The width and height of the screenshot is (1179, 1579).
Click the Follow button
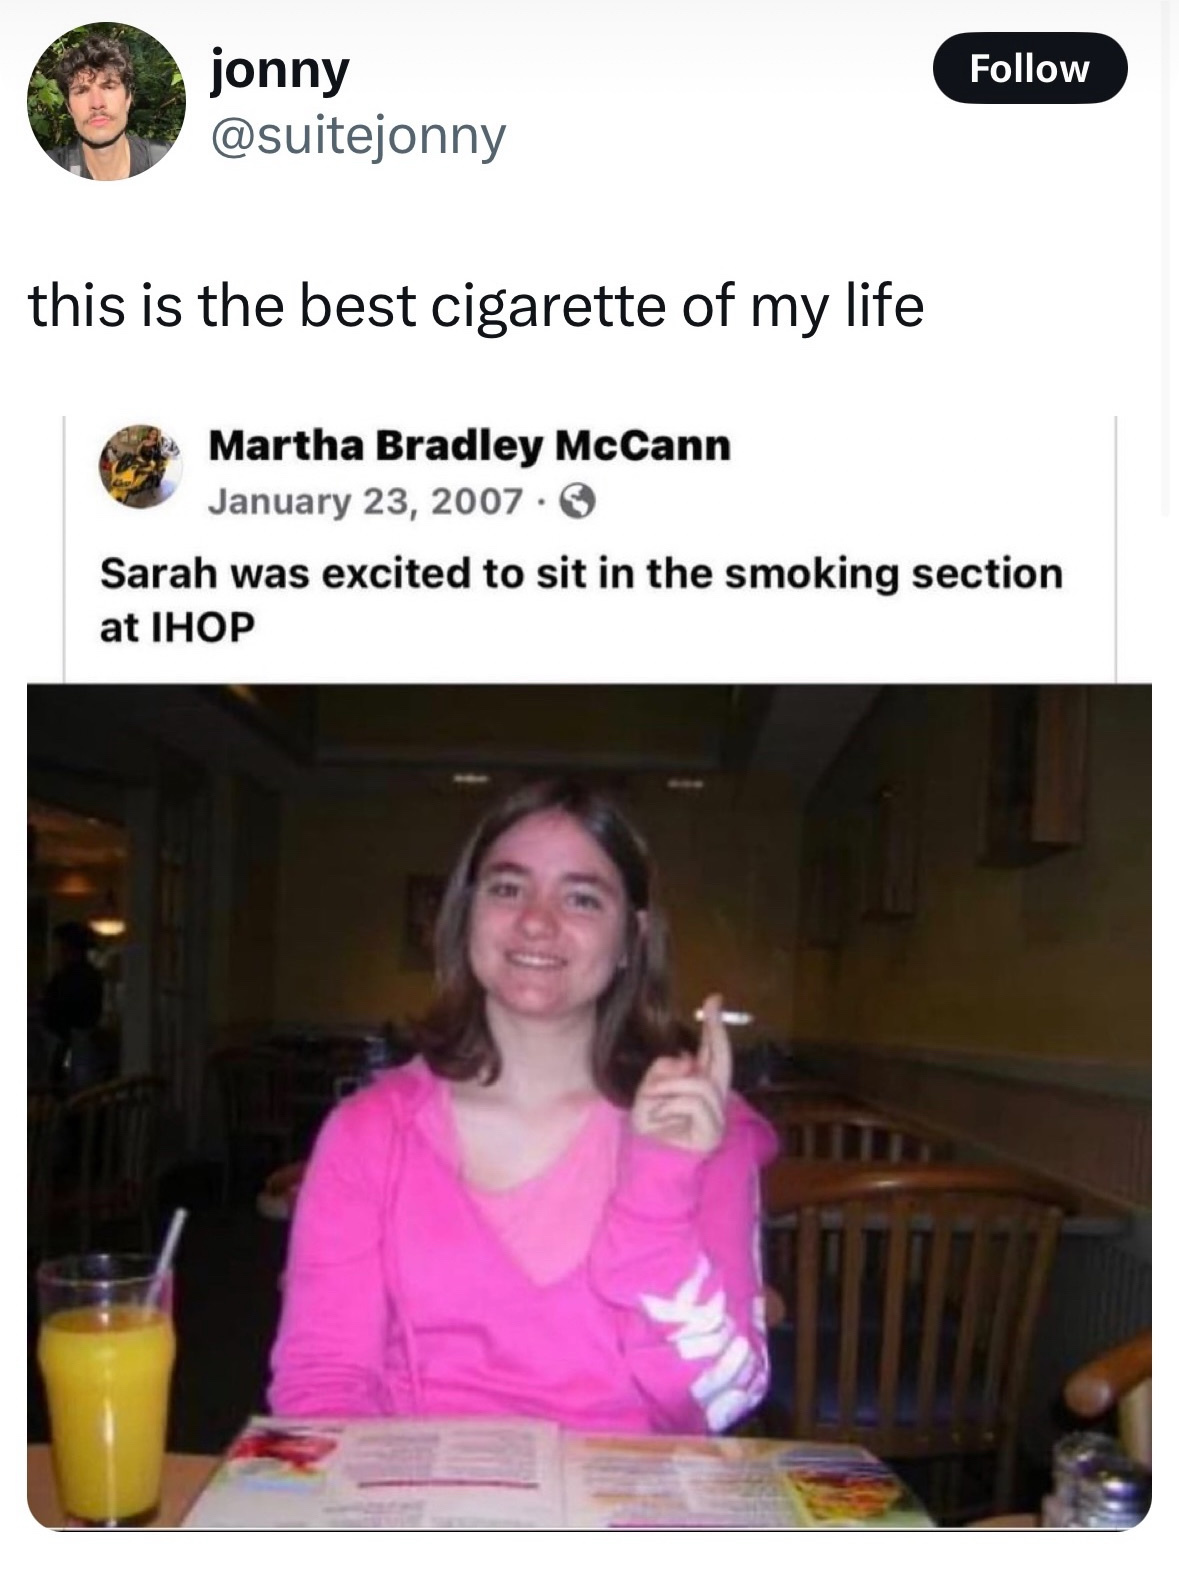pyautogui.click(x=1029, y=68)
